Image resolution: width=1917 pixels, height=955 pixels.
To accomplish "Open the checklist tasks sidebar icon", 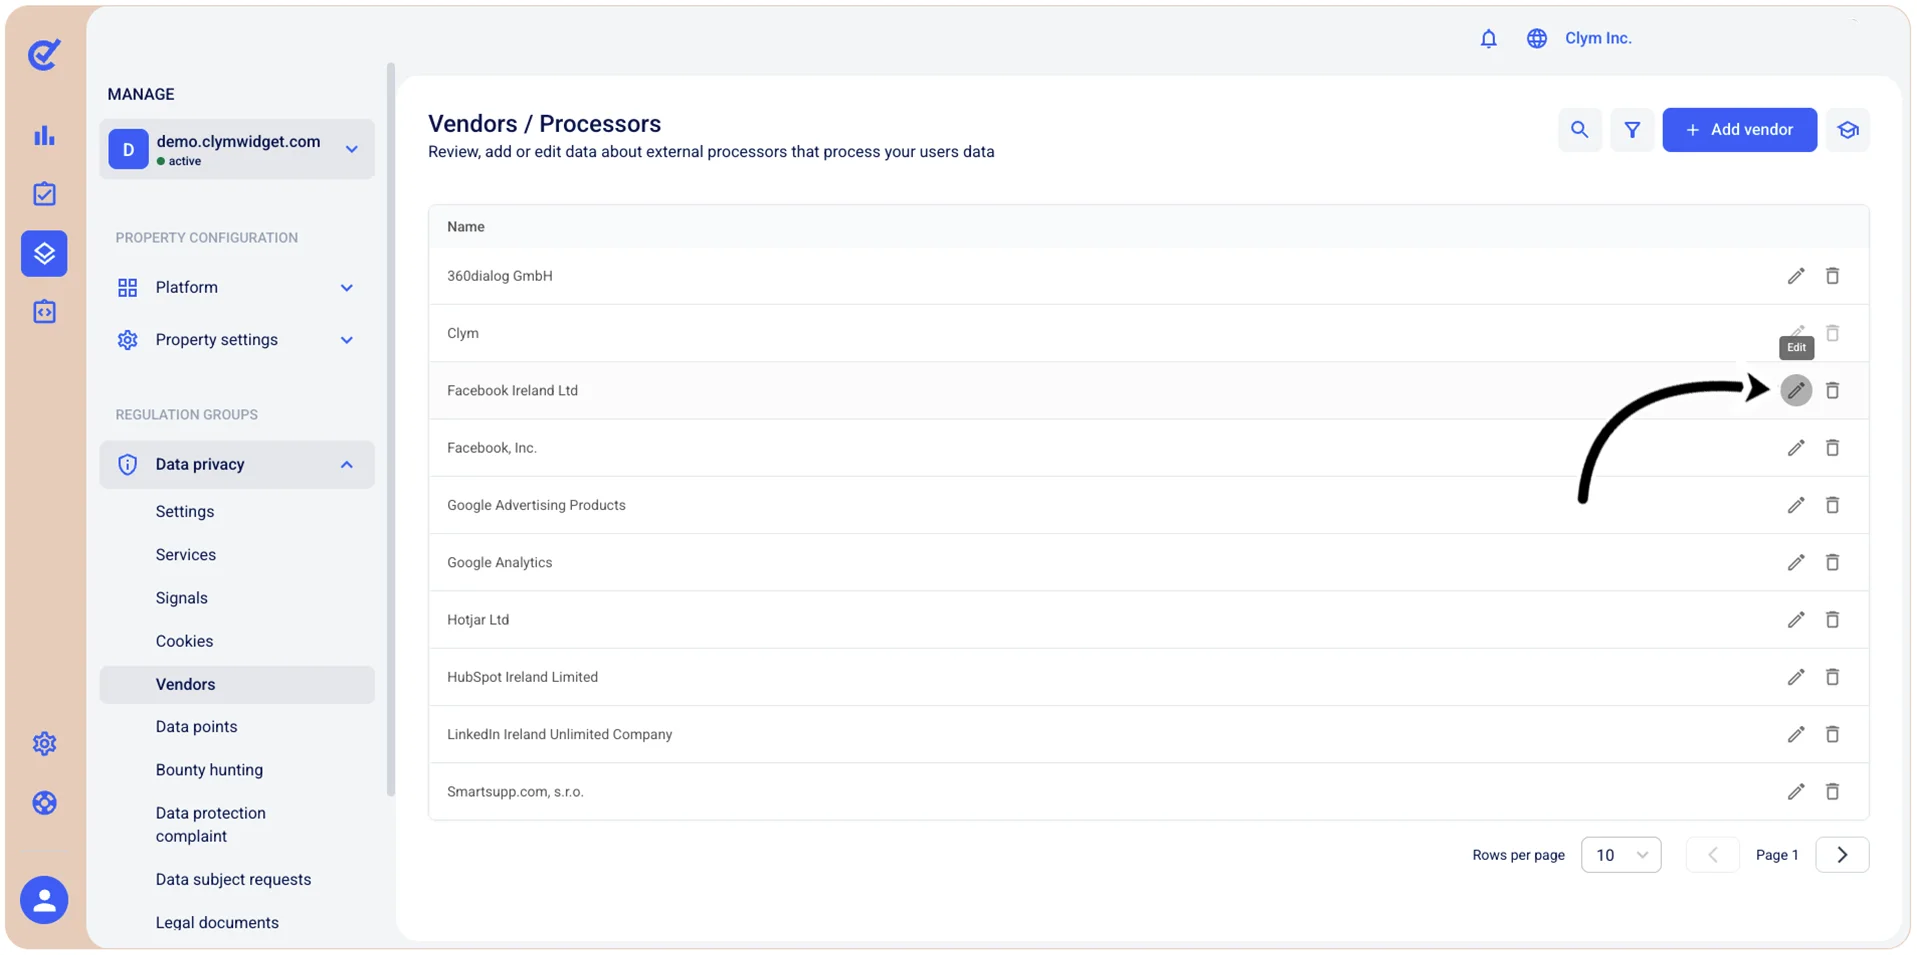I will tap(44, 194).
